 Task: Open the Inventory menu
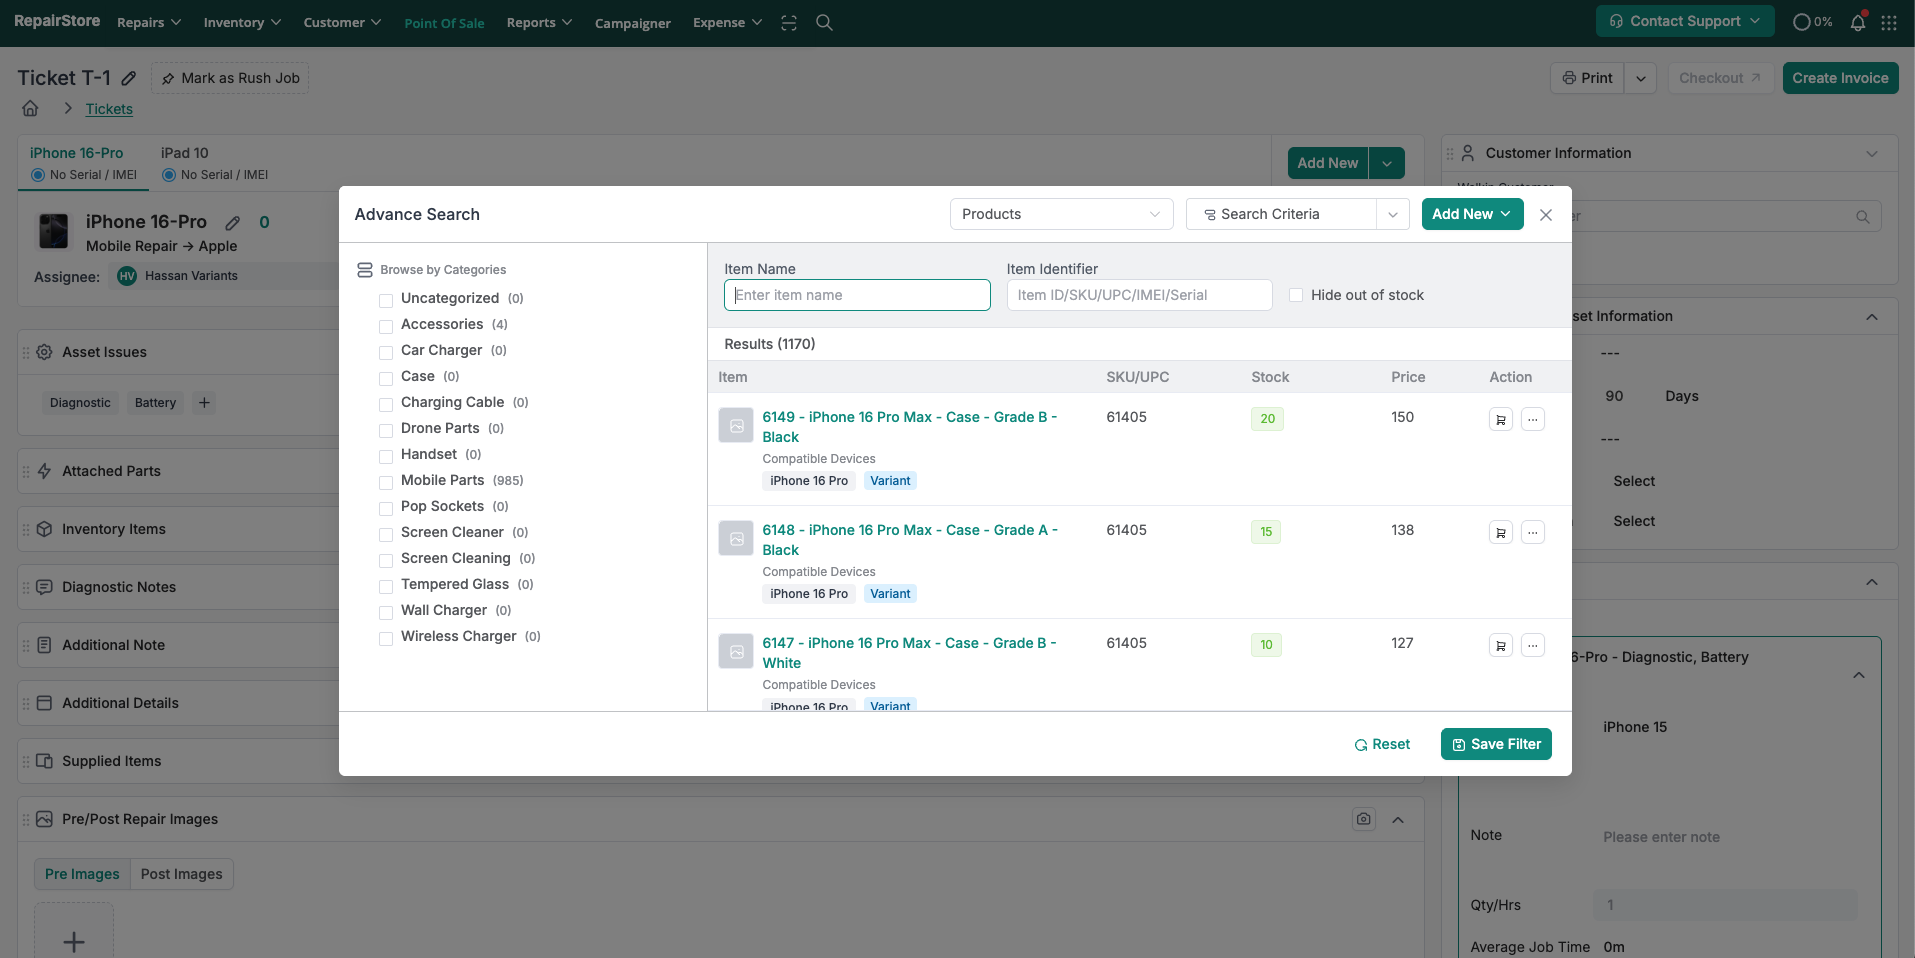(242, 22)
